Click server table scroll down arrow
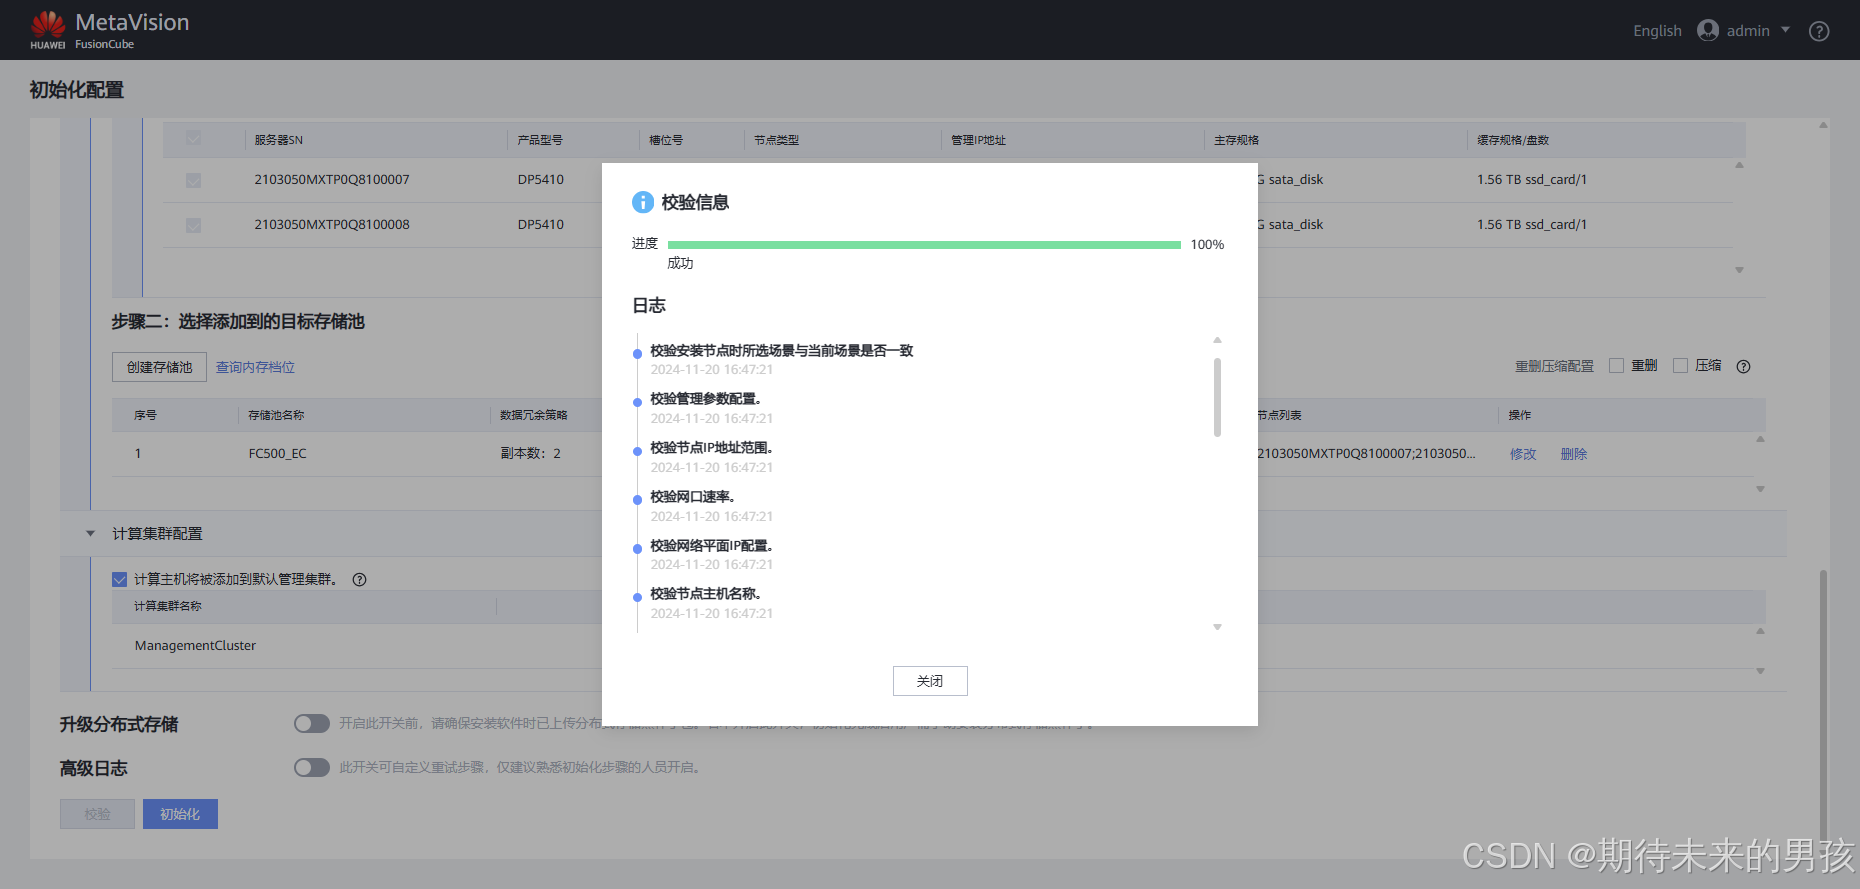Viewport: 1860px width, 889px height. coord(1739,270)
